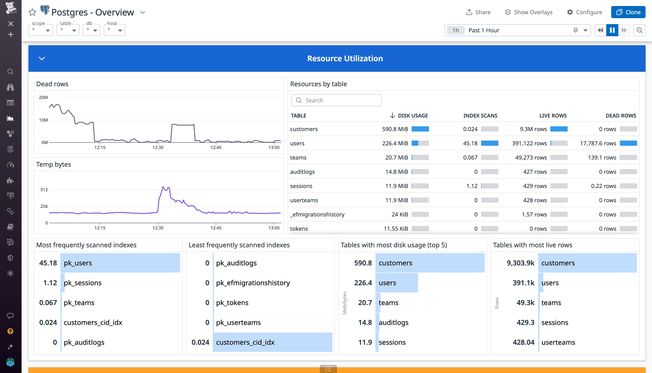This screenshot has width=652, height=373.
Task: Select the tokens row in Resources table
Action: pos(464,228)
